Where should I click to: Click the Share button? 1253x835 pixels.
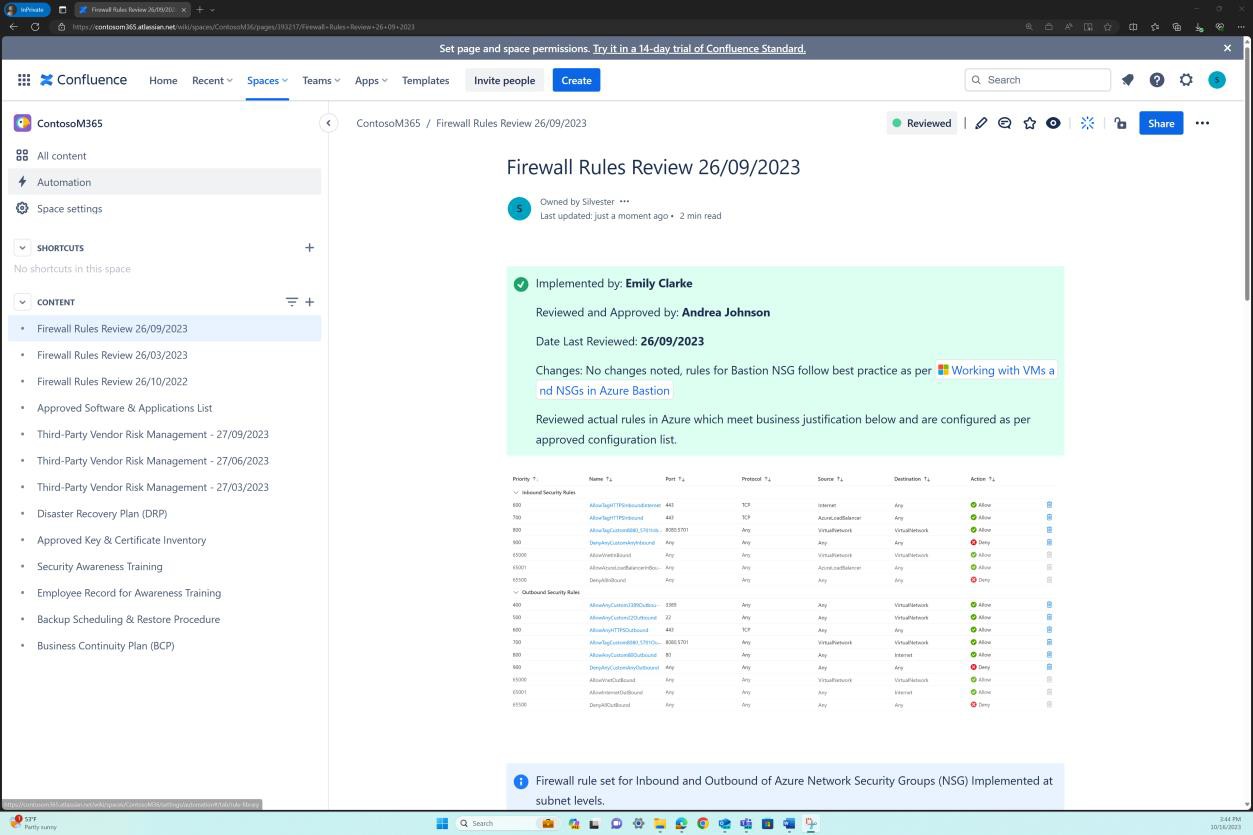[x=1161, y=123]
